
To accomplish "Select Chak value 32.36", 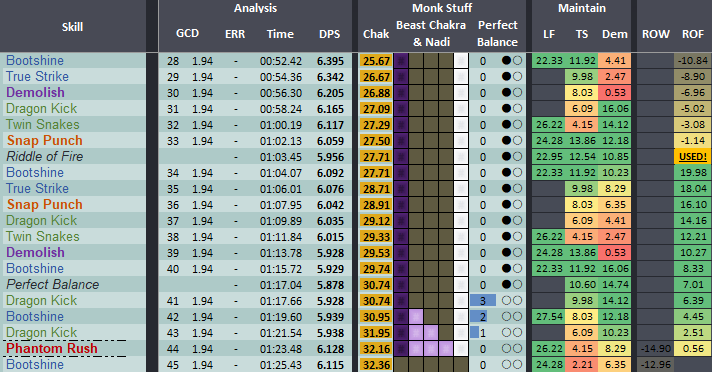I will 376,365.
